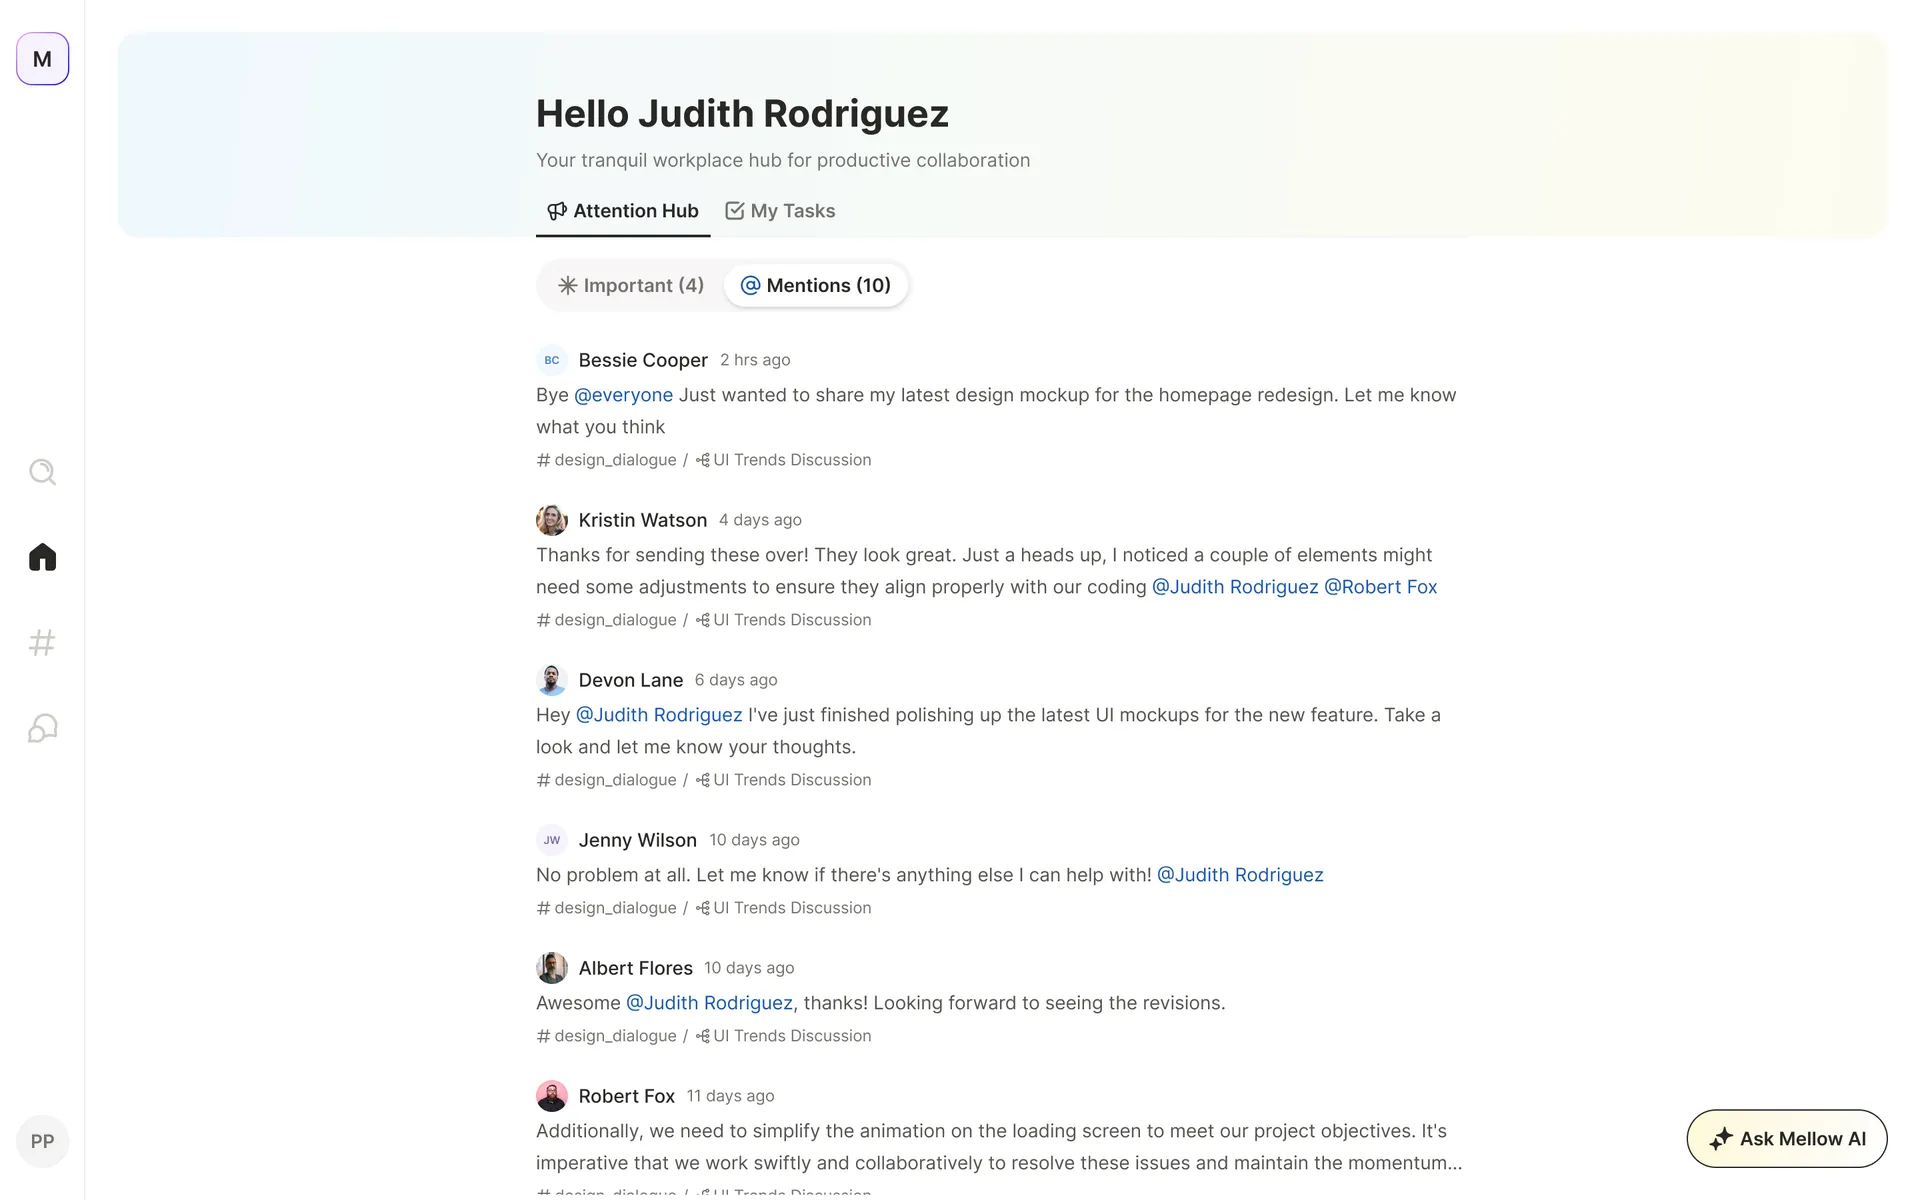The height and width of the screenshot is (1200, 1920).
Task: Click @Judith Rodriguez in Albert Flores's message
Action: point(709,1003)
